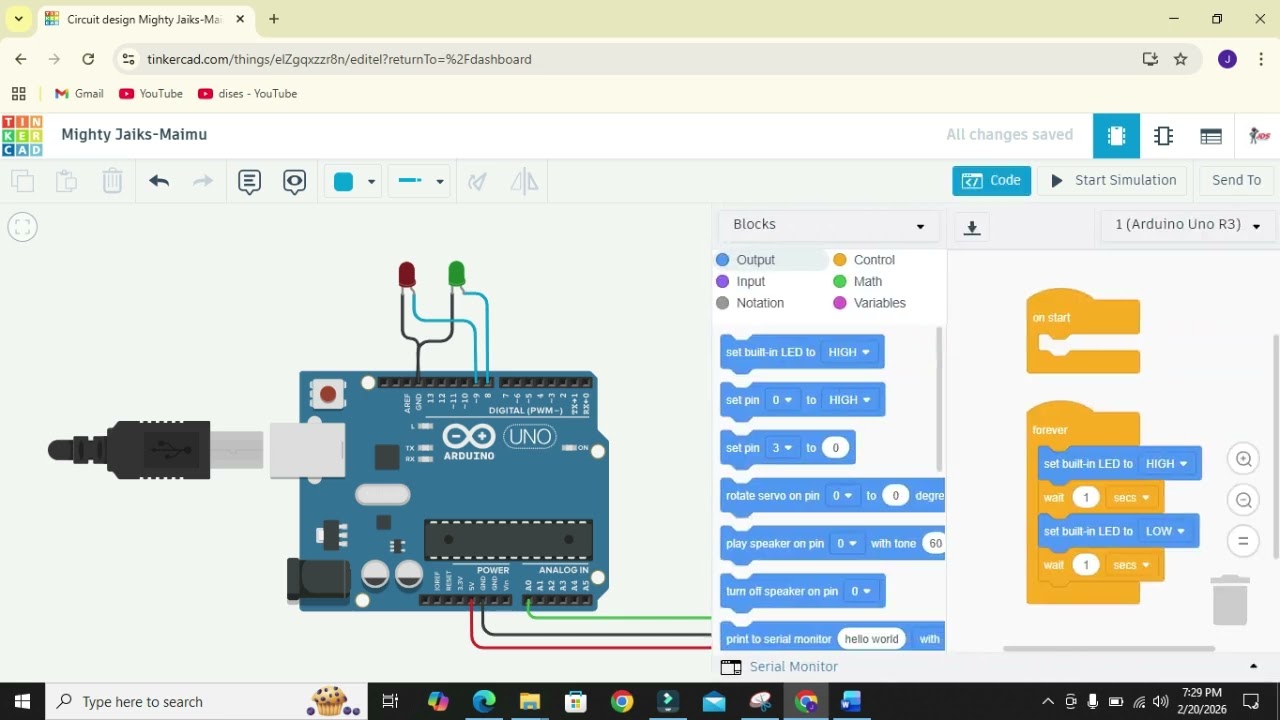Click the rotate component icon
Image resolution: width=1280 pixels, height=720 pixels.
(478, 181)
